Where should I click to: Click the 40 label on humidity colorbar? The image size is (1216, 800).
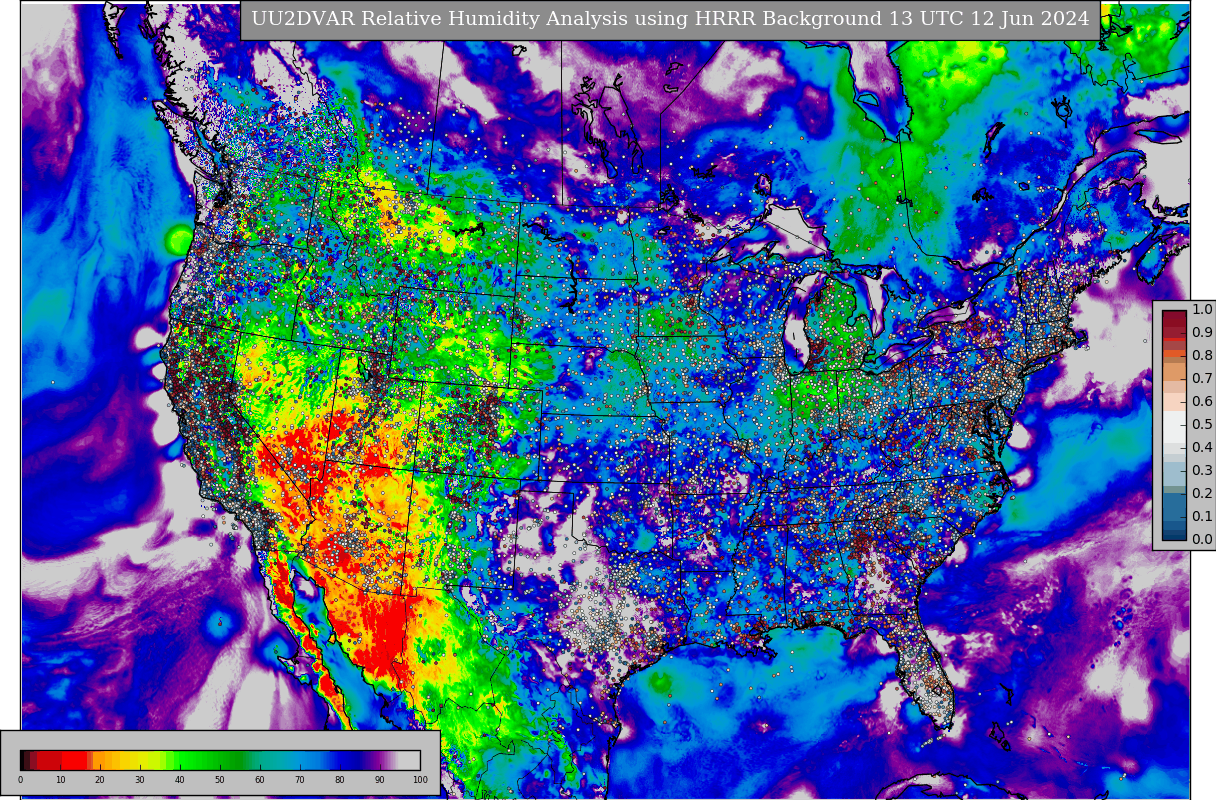pyautogui.click(x=180, y=780)
